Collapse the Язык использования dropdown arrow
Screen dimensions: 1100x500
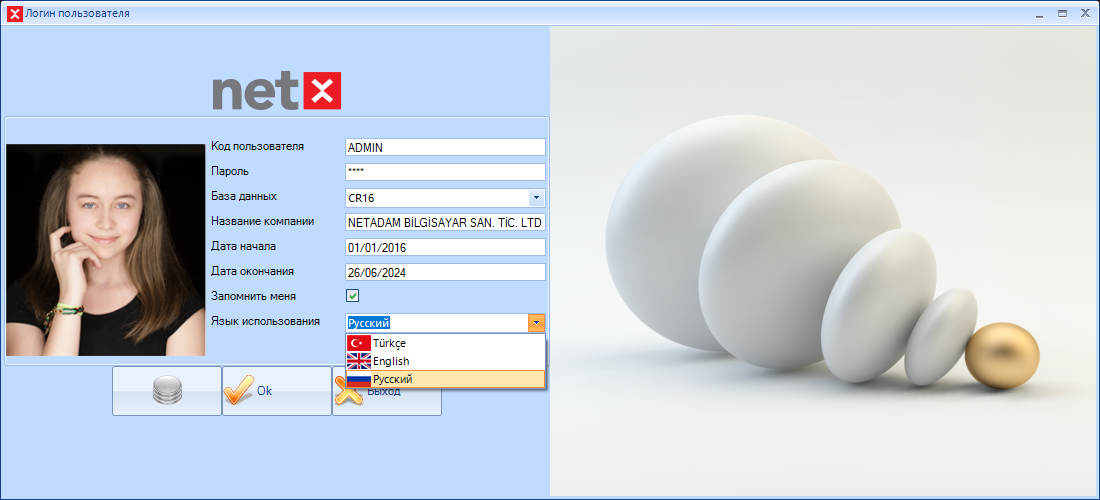536,322
